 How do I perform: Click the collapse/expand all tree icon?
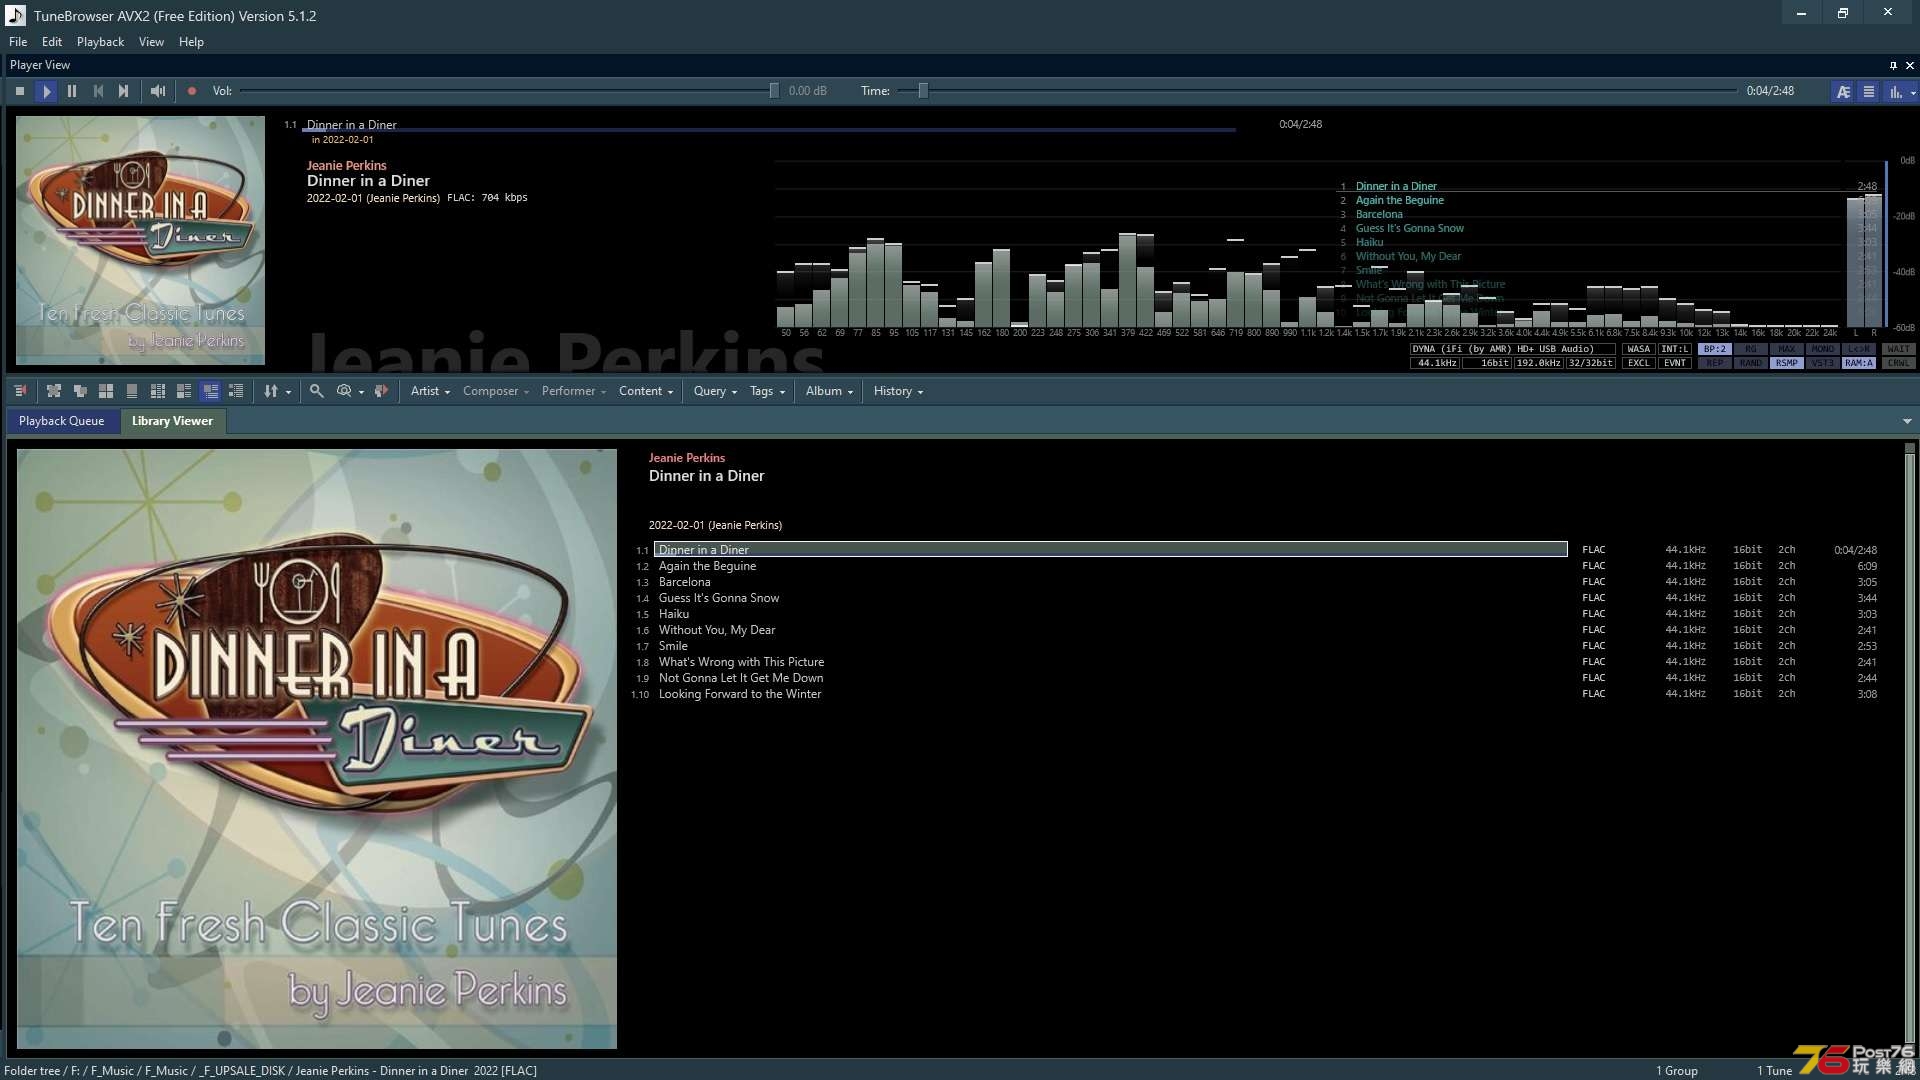[54, 391]
